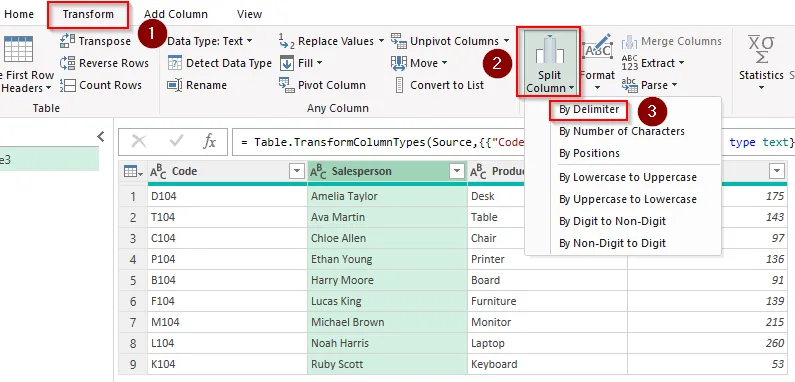The height and width of the screenshot is (382, 795).
Task: Click the Code column ABC type icon
Action: tap(158, 172)
